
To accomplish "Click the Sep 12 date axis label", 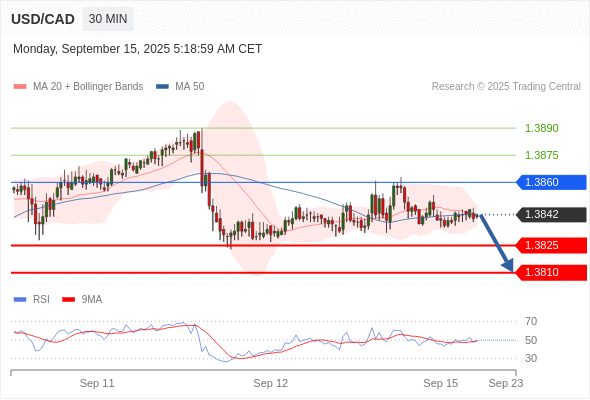I will 271,383.
